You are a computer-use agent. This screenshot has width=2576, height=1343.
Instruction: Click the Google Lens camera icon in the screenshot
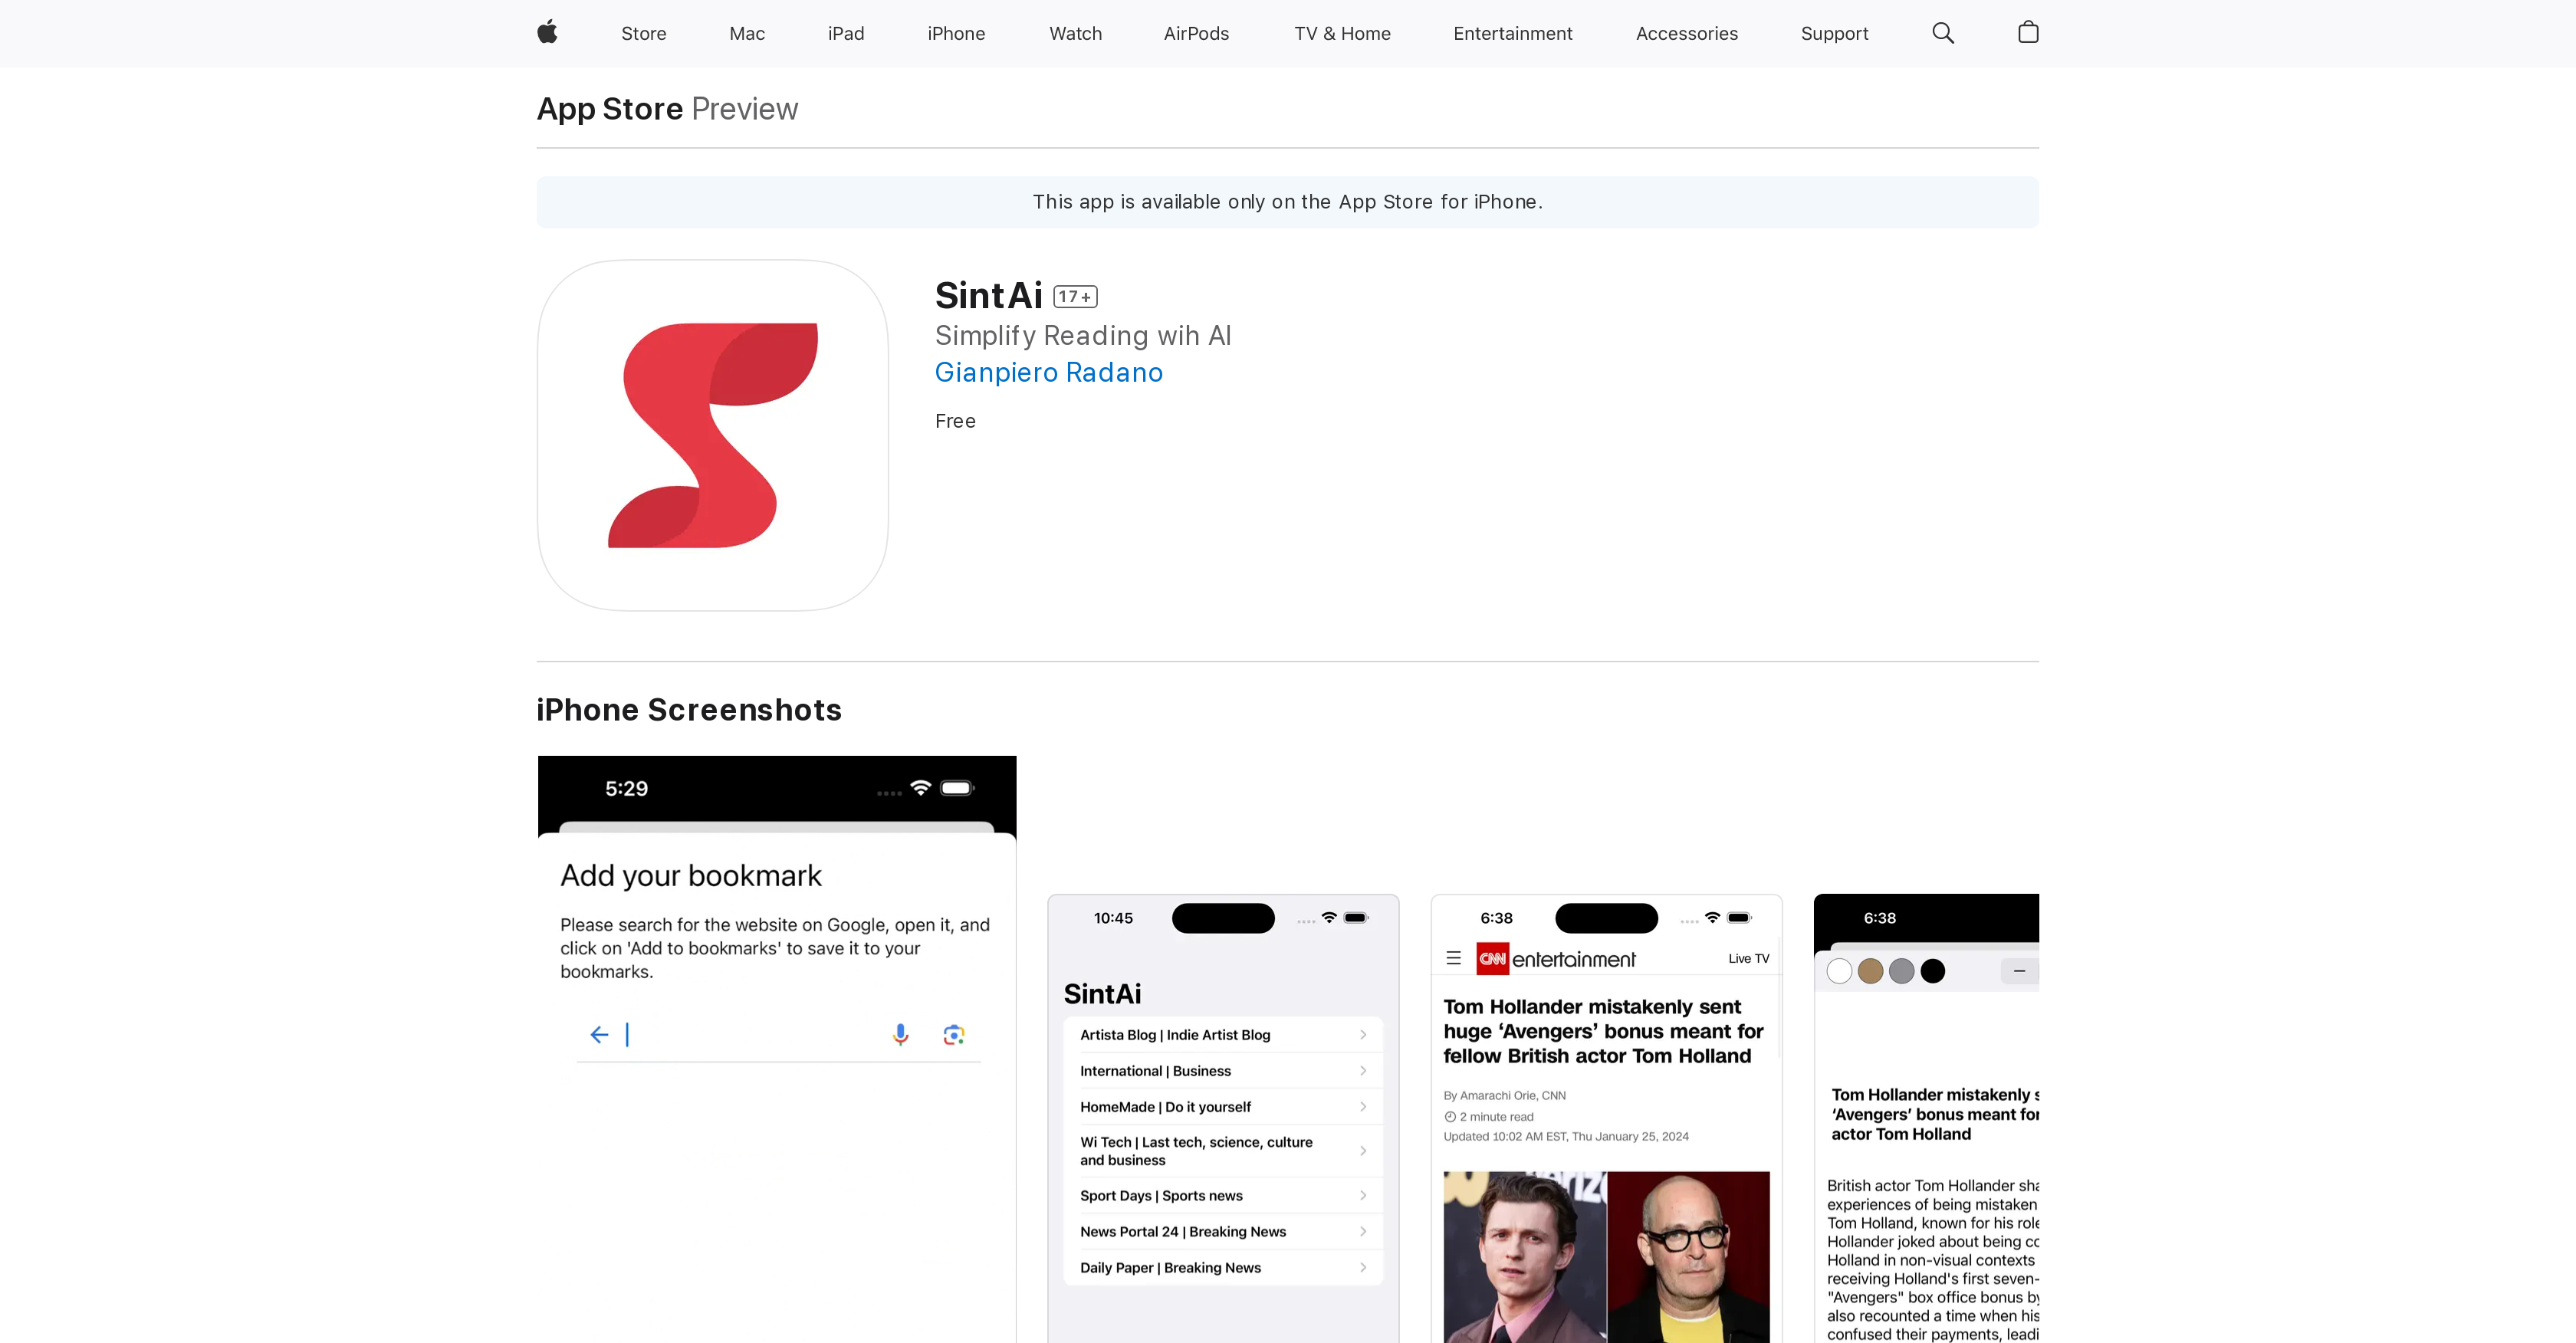tap(953, 1034)
